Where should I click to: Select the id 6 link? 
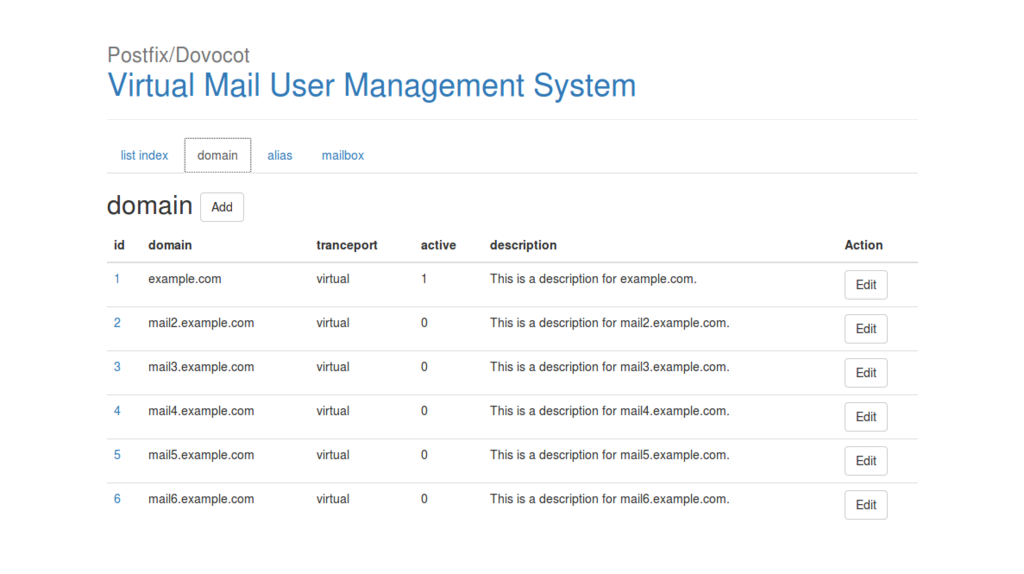(x=117, y=499)
